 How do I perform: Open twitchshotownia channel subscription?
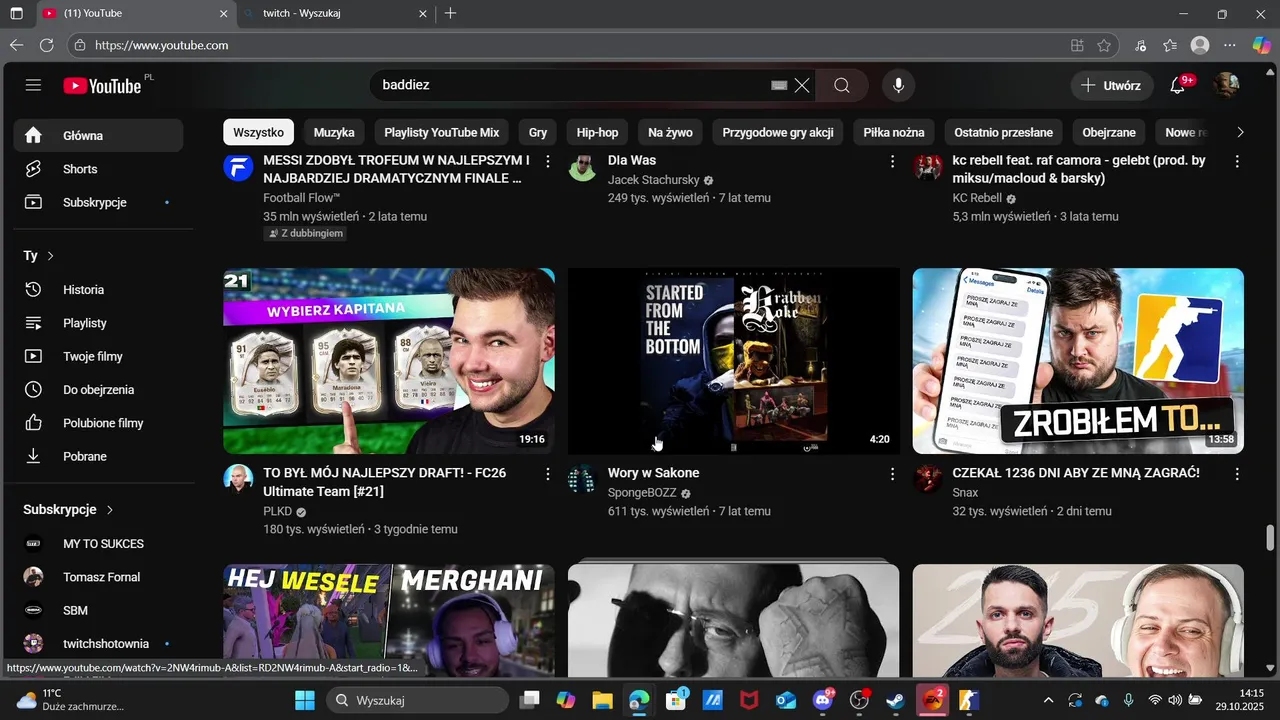(x=98, y=644)
